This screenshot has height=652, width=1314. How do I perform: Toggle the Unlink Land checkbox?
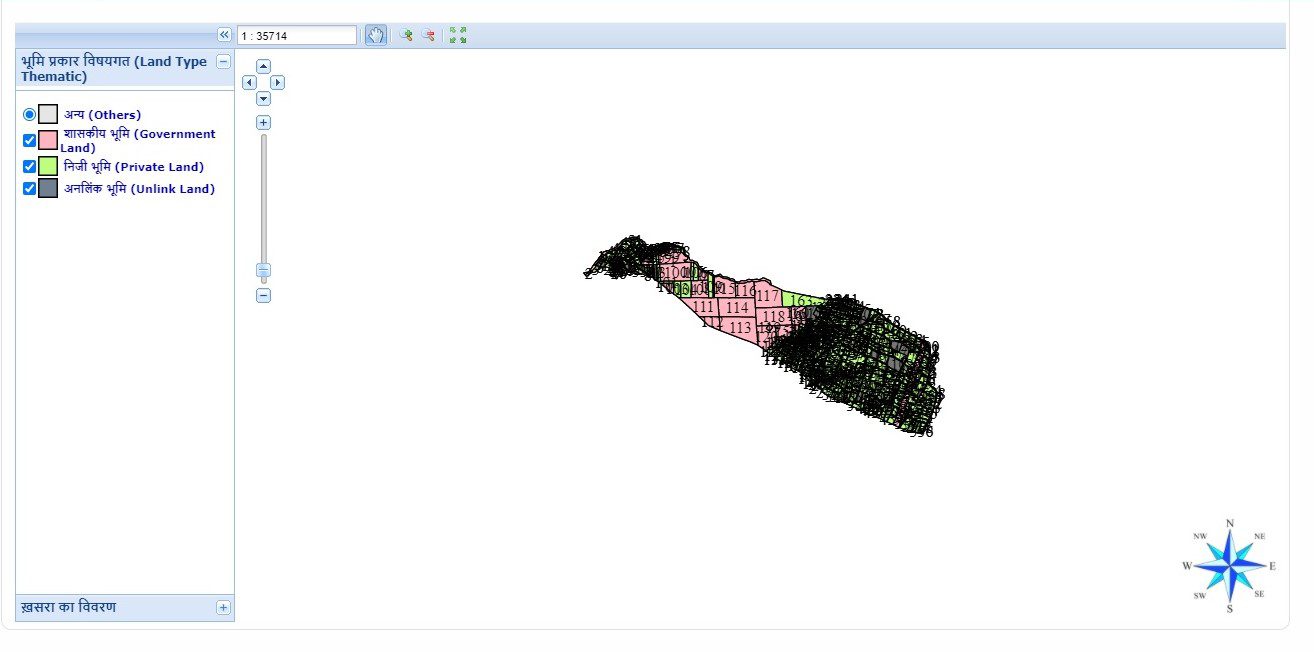(29, 189)
